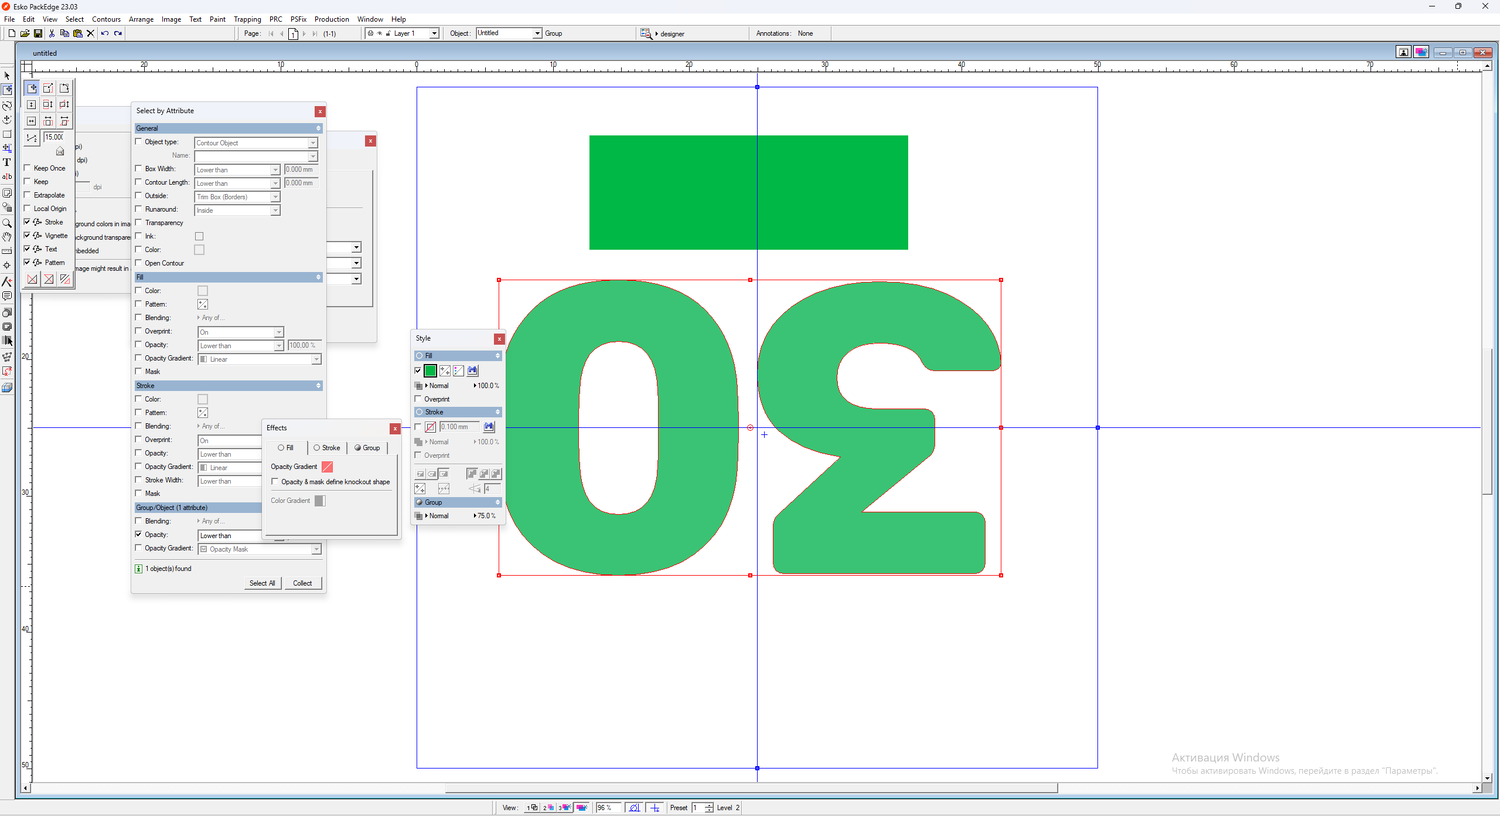Select the Stroke radio in Effects panel
1500x816 pixels.
(x=317, y=448)
